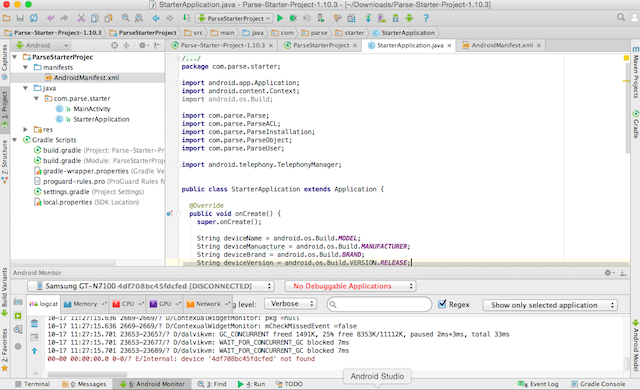The image size is (640, 390).
Task: Select MainActivity in the project tree
Action: pyautogui.click(x=92, y=109)
